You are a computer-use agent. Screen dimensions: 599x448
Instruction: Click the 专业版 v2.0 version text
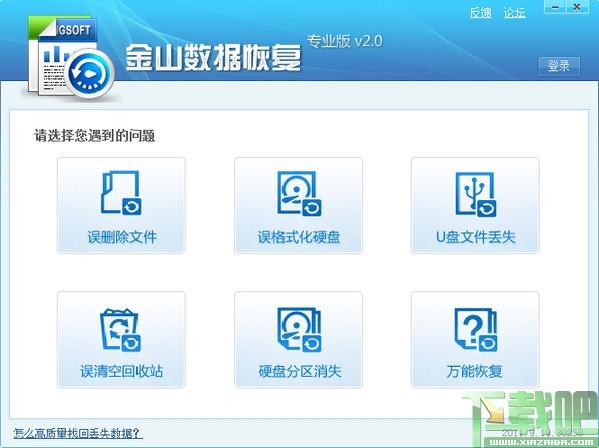tap(345, 41)
